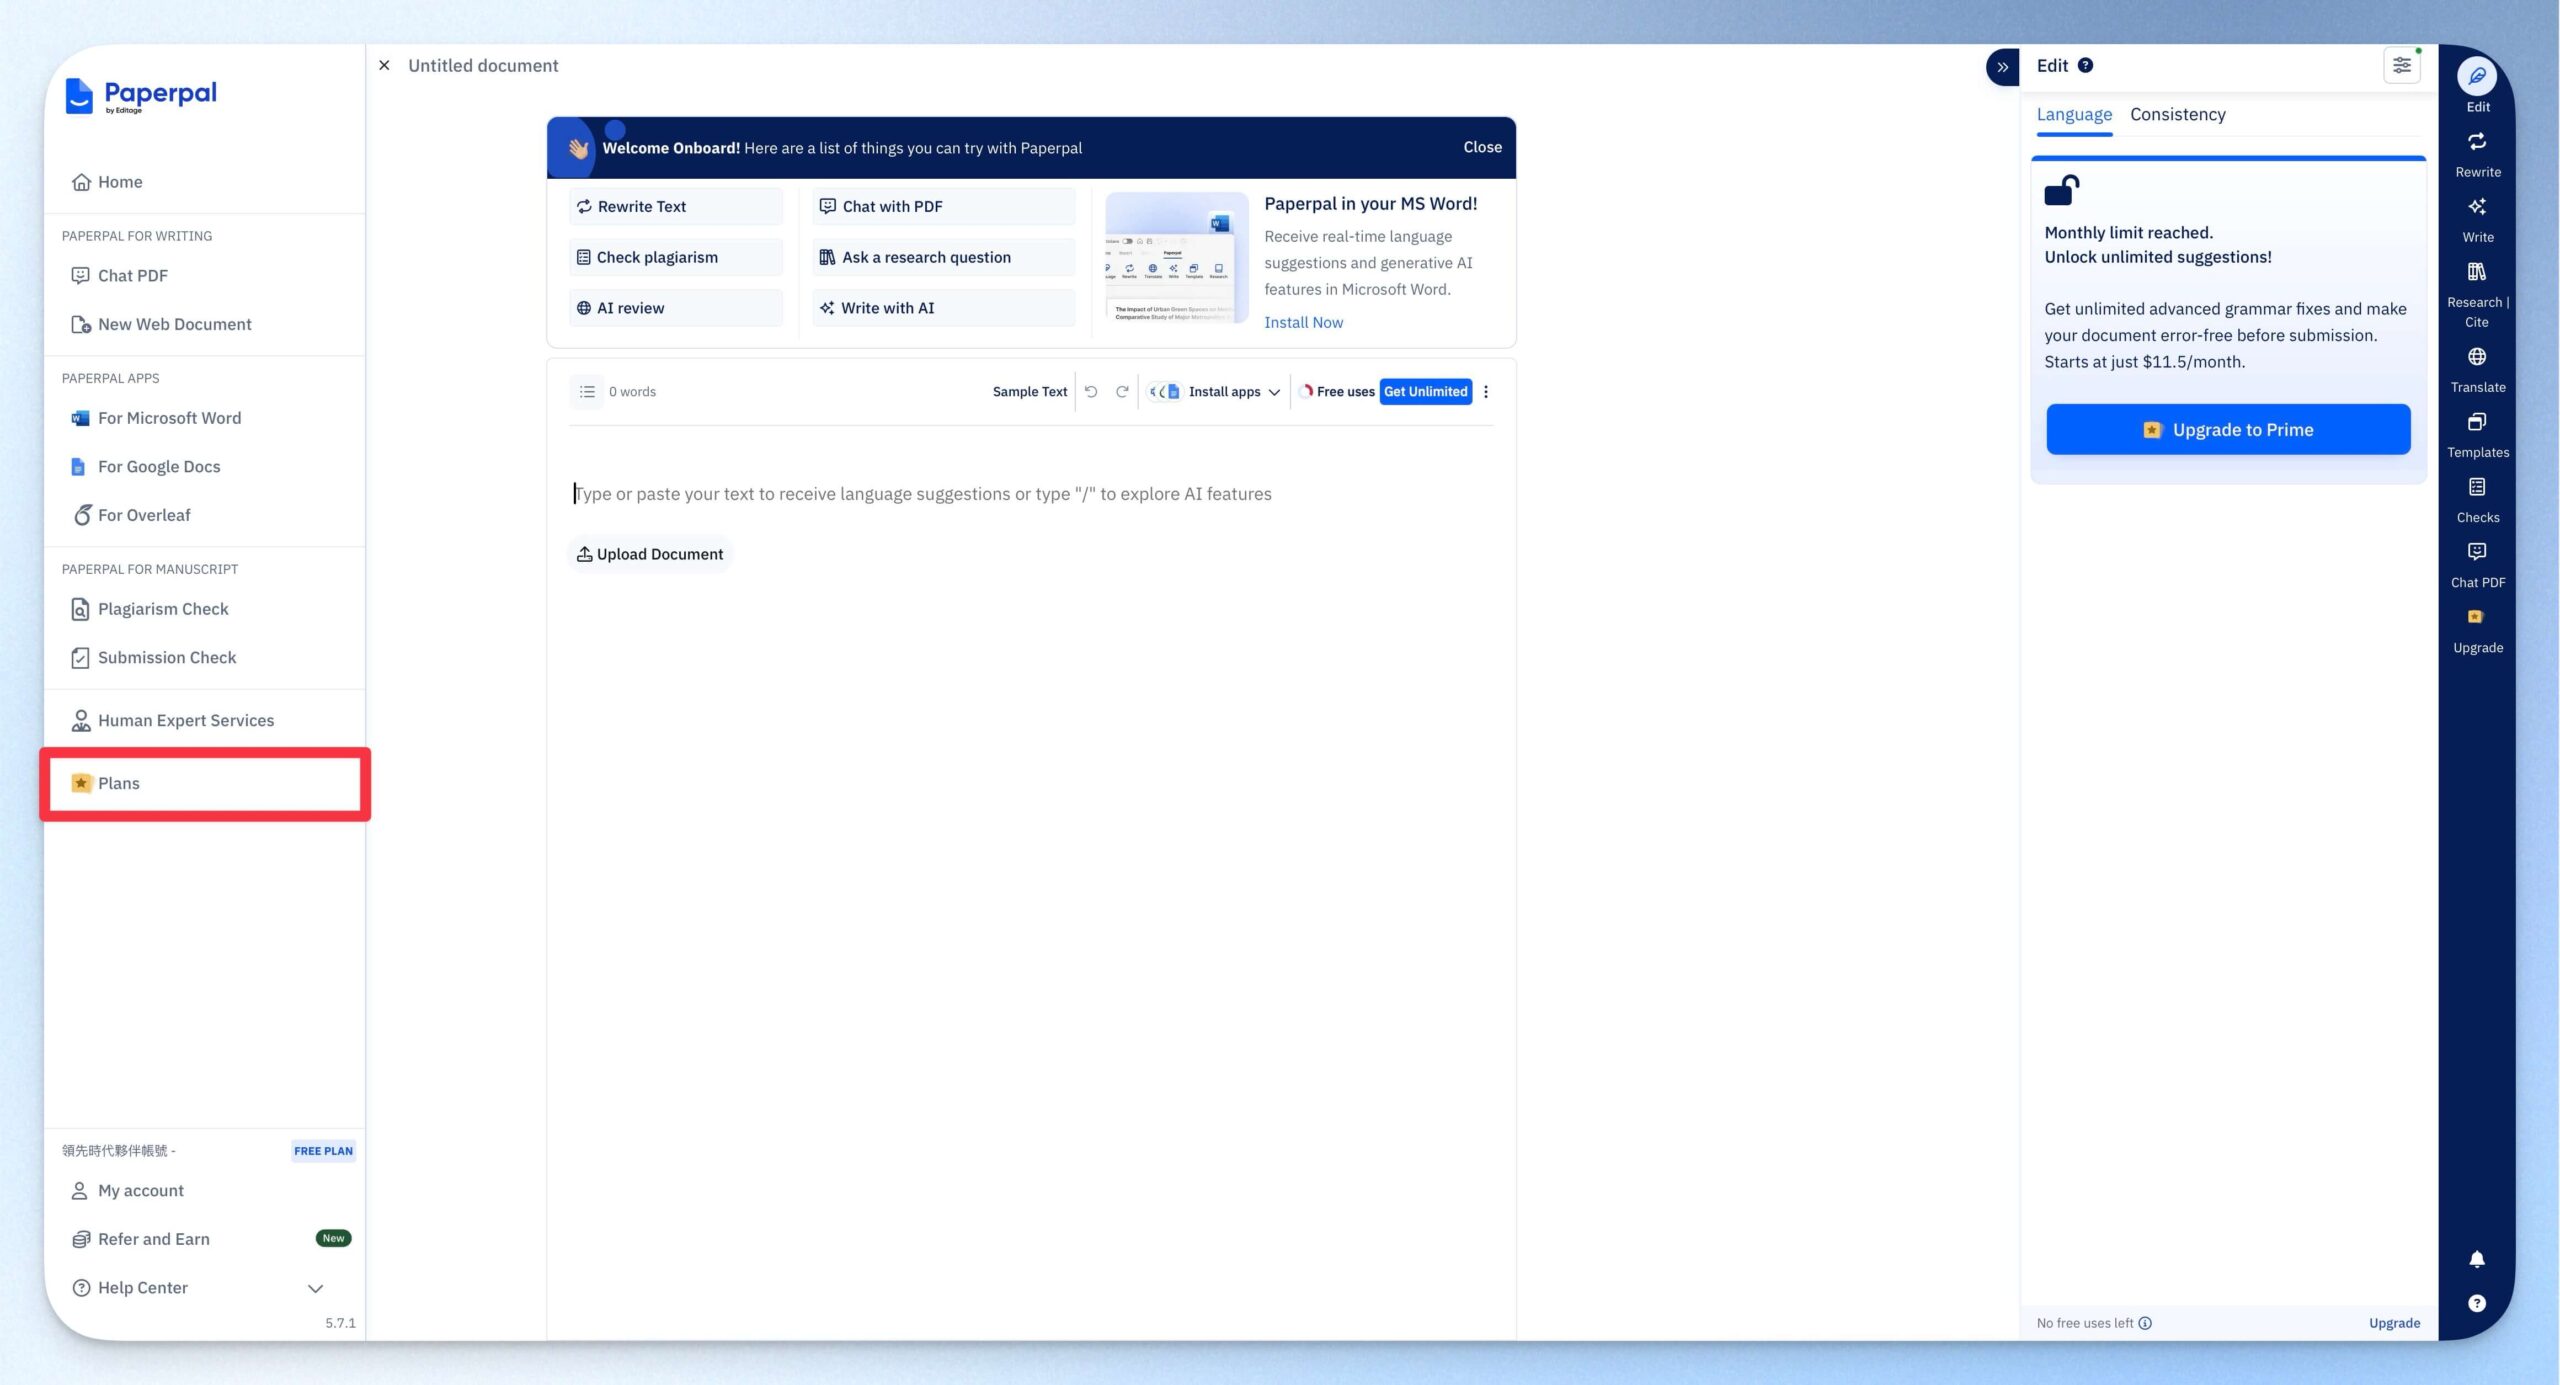Click the undo arrow in editor toolbar

(1091, 392)
